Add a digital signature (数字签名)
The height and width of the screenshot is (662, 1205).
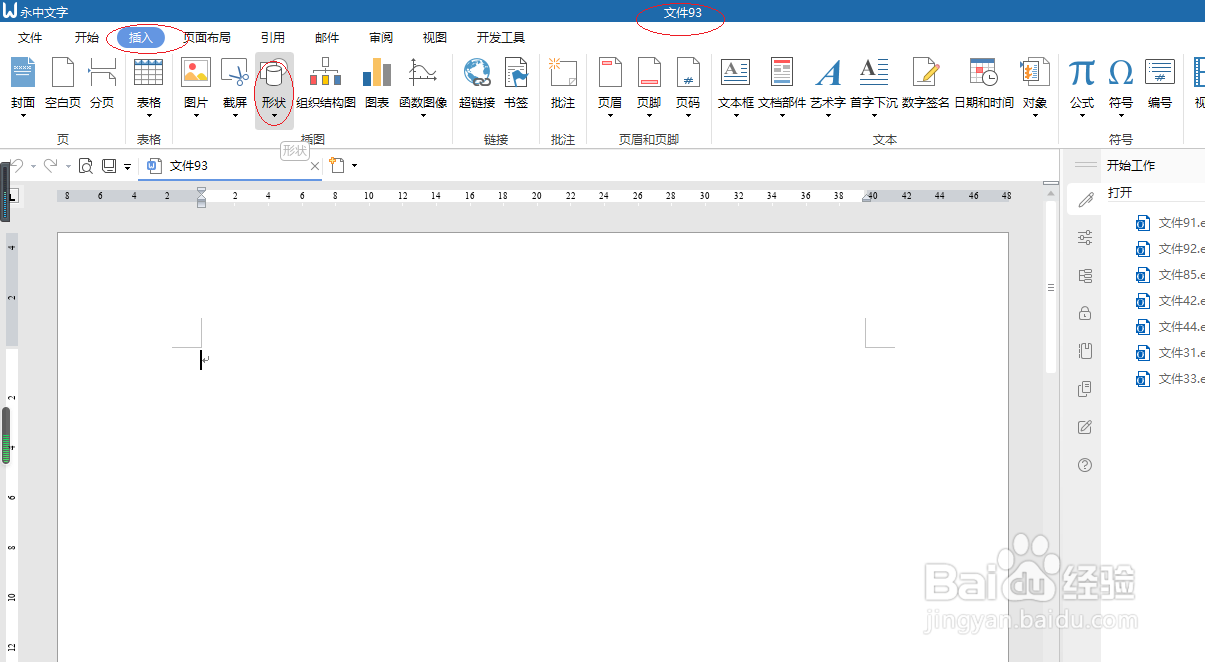point(926,81)
